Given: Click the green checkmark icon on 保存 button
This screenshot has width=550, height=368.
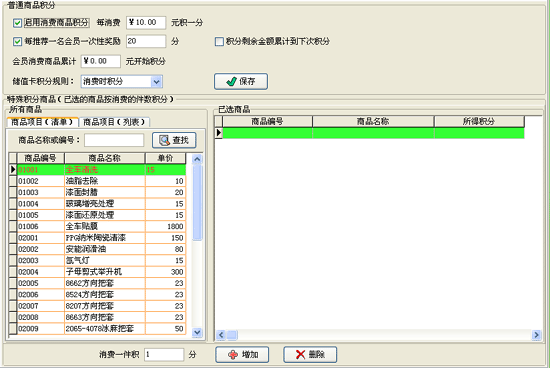Looking at the screenshot, I should (232, 82).
